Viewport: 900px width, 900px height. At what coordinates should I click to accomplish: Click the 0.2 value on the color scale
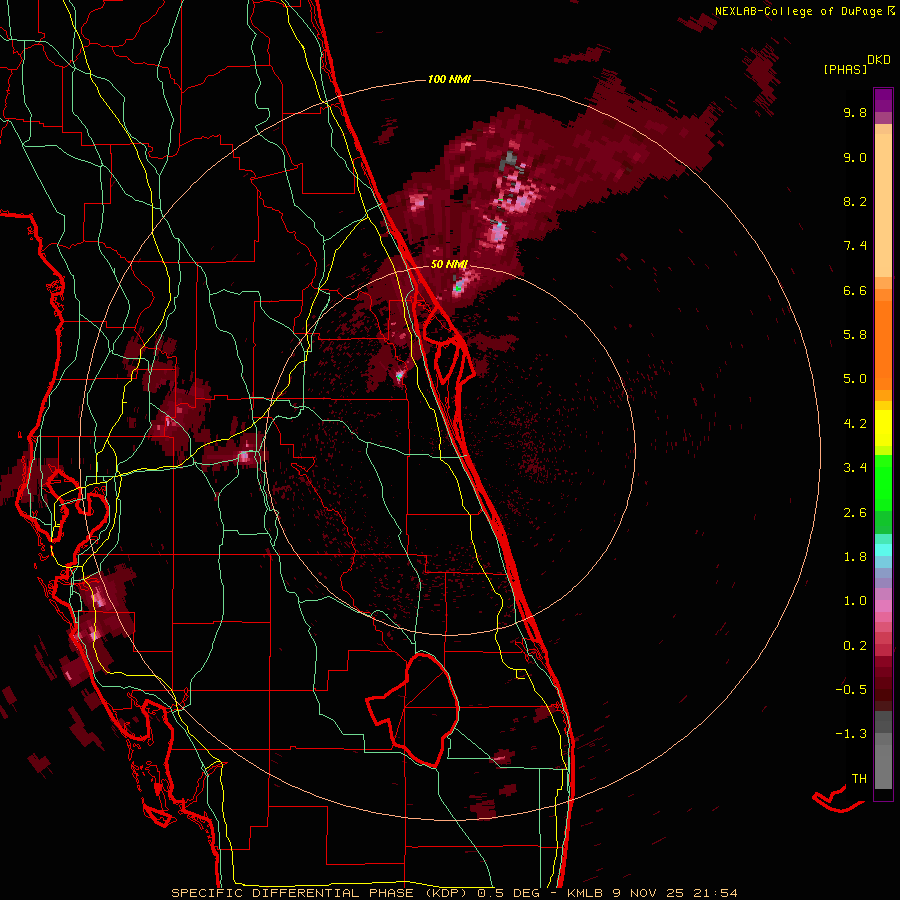pos(855,646)
